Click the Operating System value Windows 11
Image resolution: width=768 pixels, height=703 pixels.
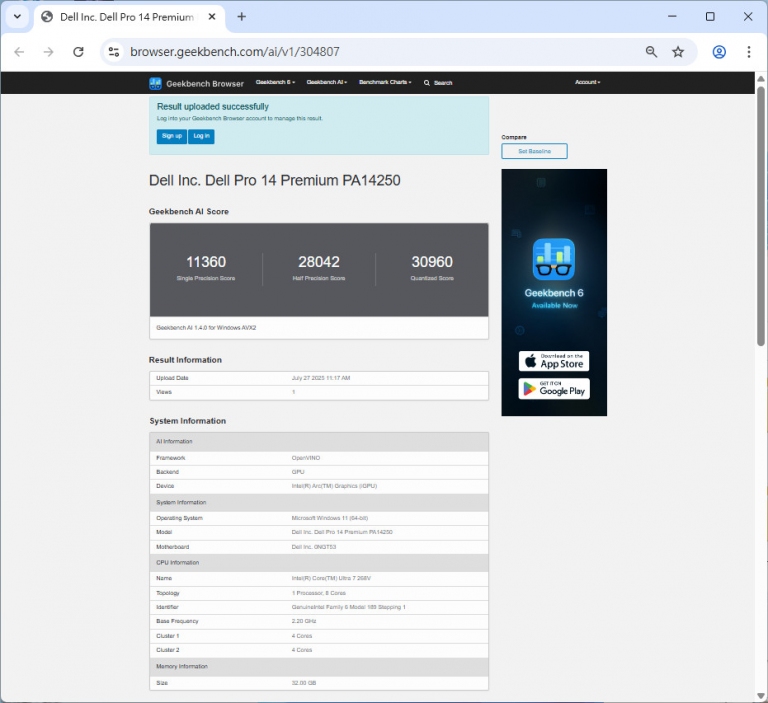click(x=330, y=518)
